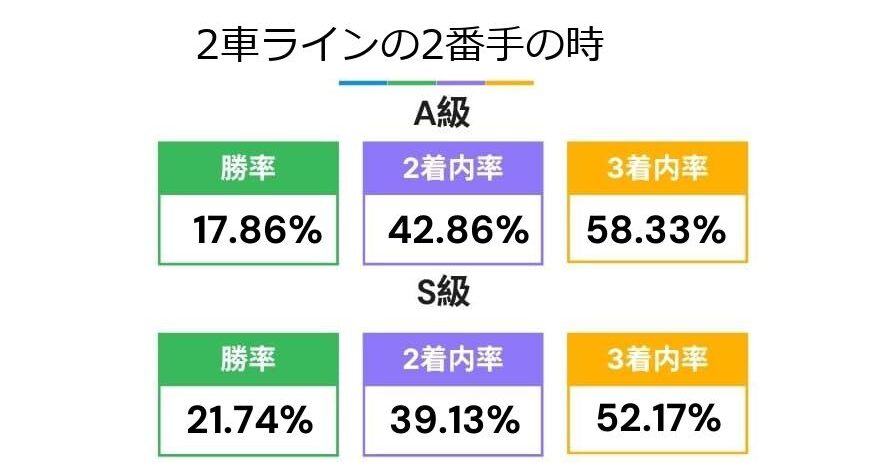Image resolution: width=875 pixels, height=470 pixels.
Task: Click the green 勝率 header under S級
Action: pyautogui.click(x=248, y=359)
